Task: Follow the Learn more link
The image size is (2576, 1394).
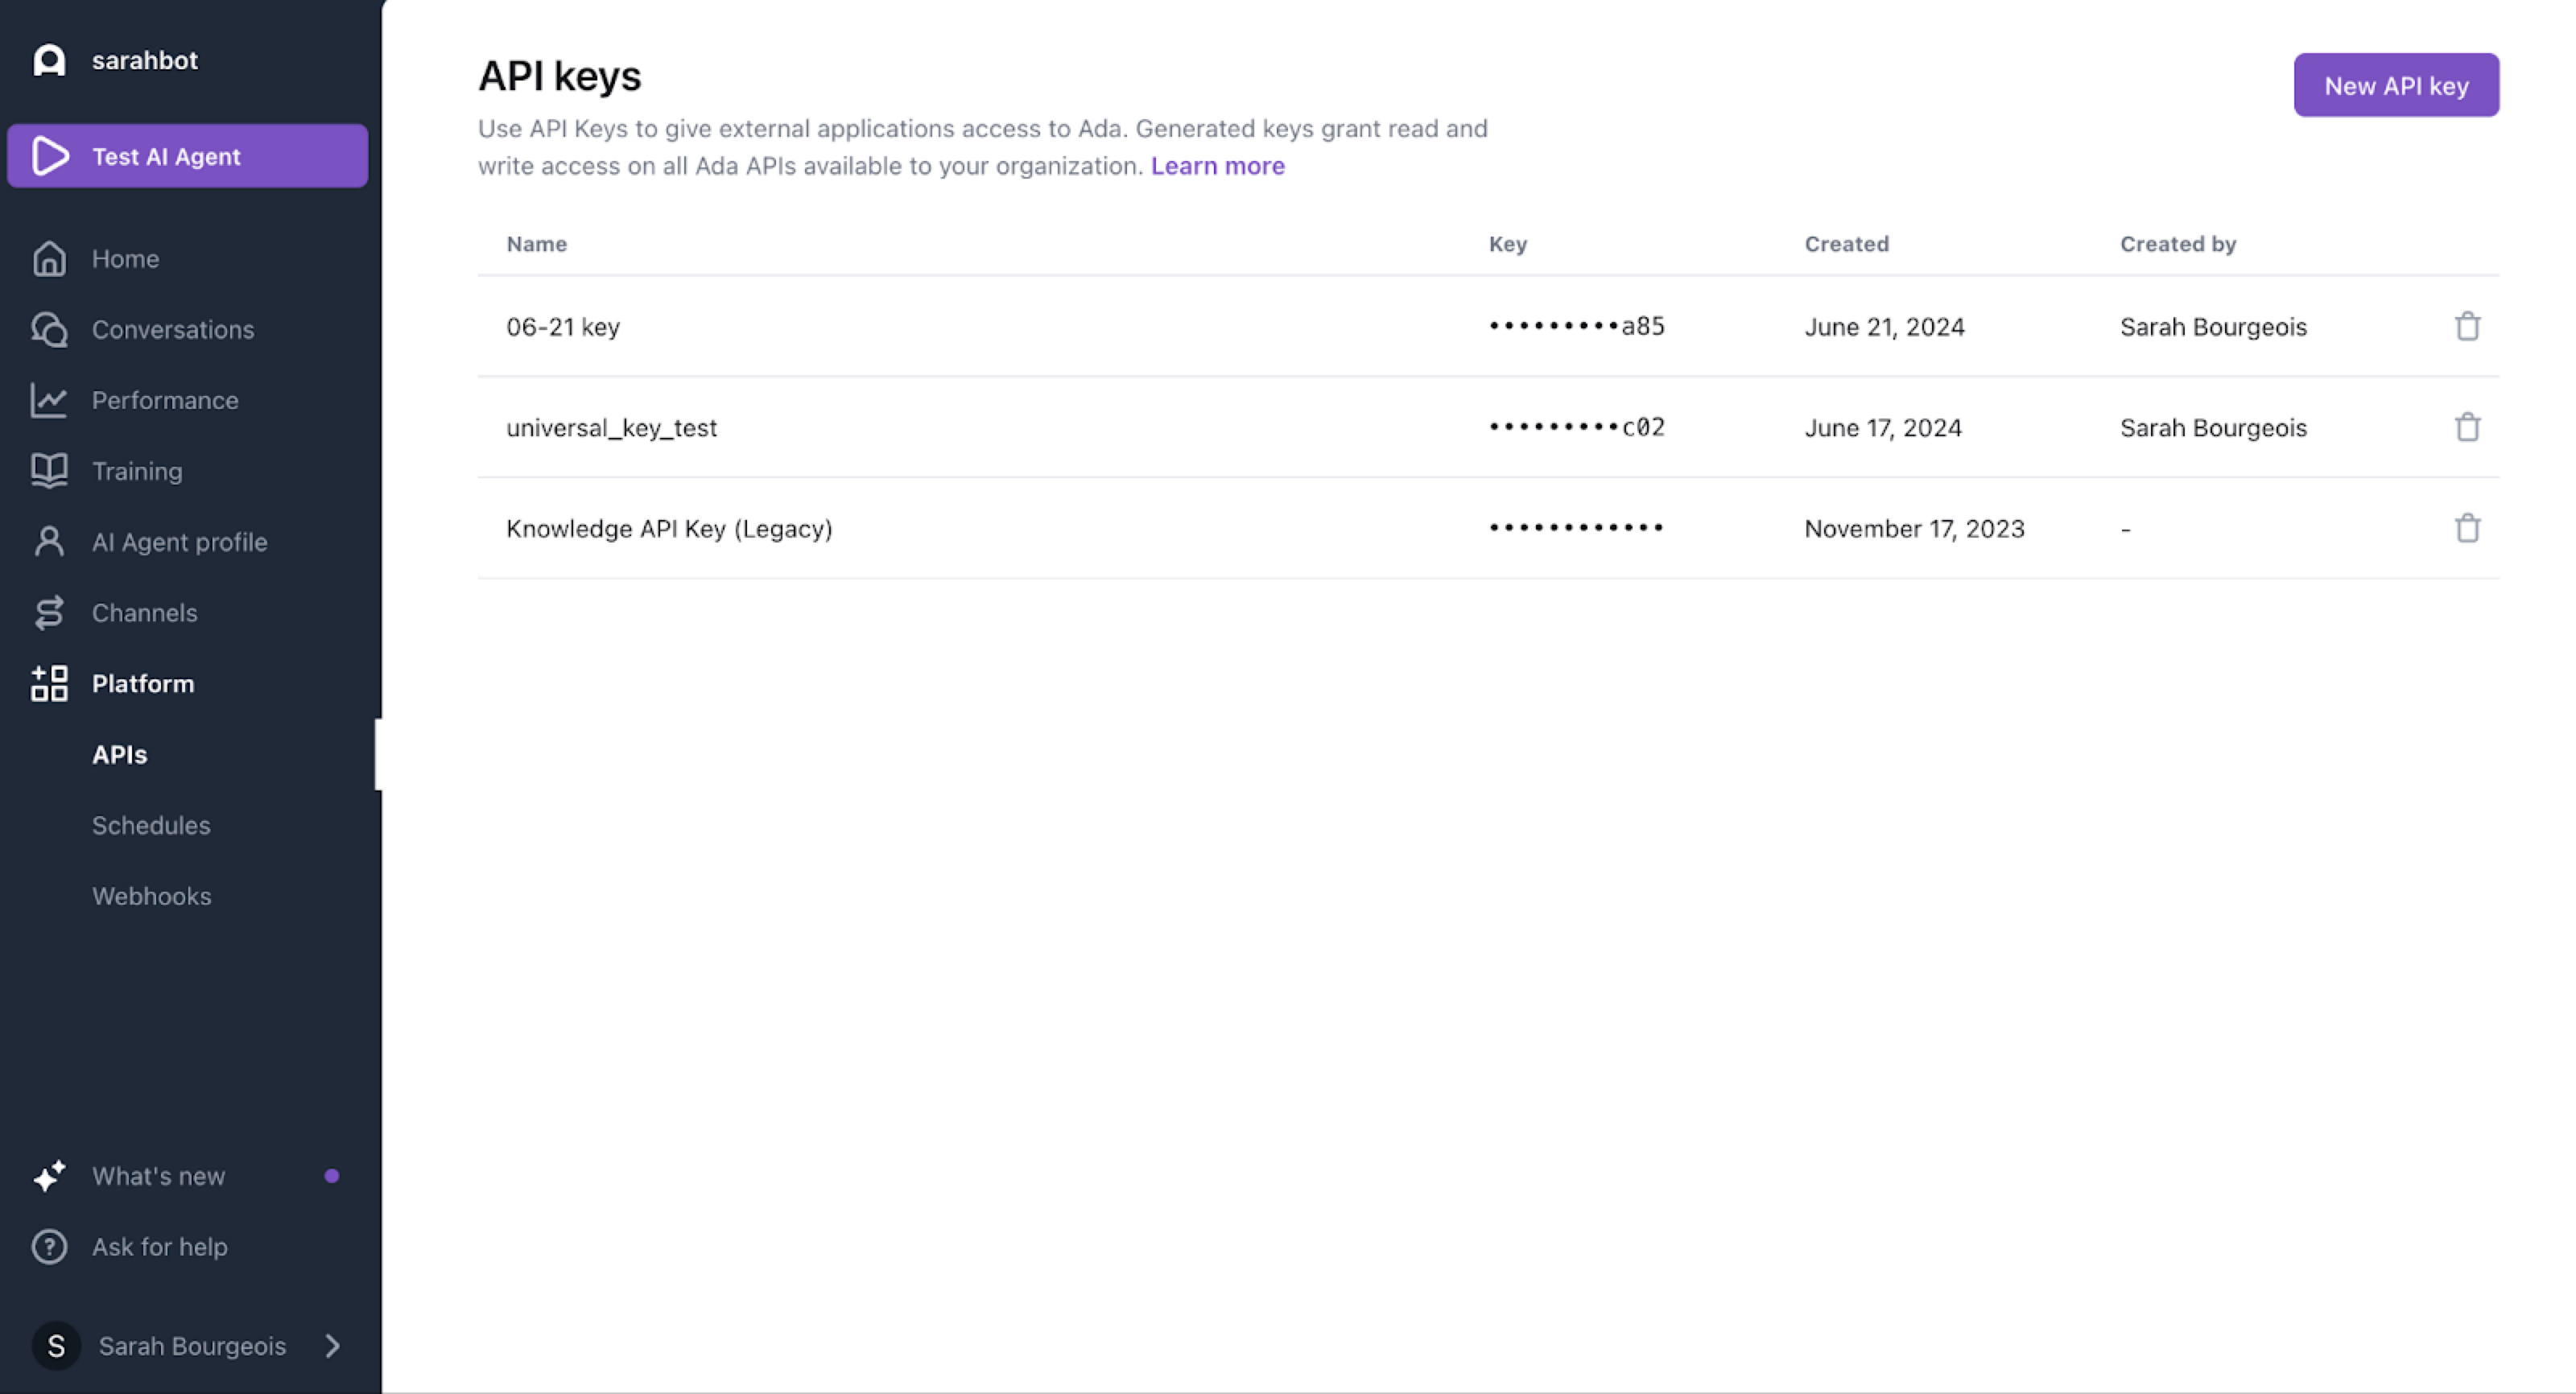Action: pos(1217,166)
